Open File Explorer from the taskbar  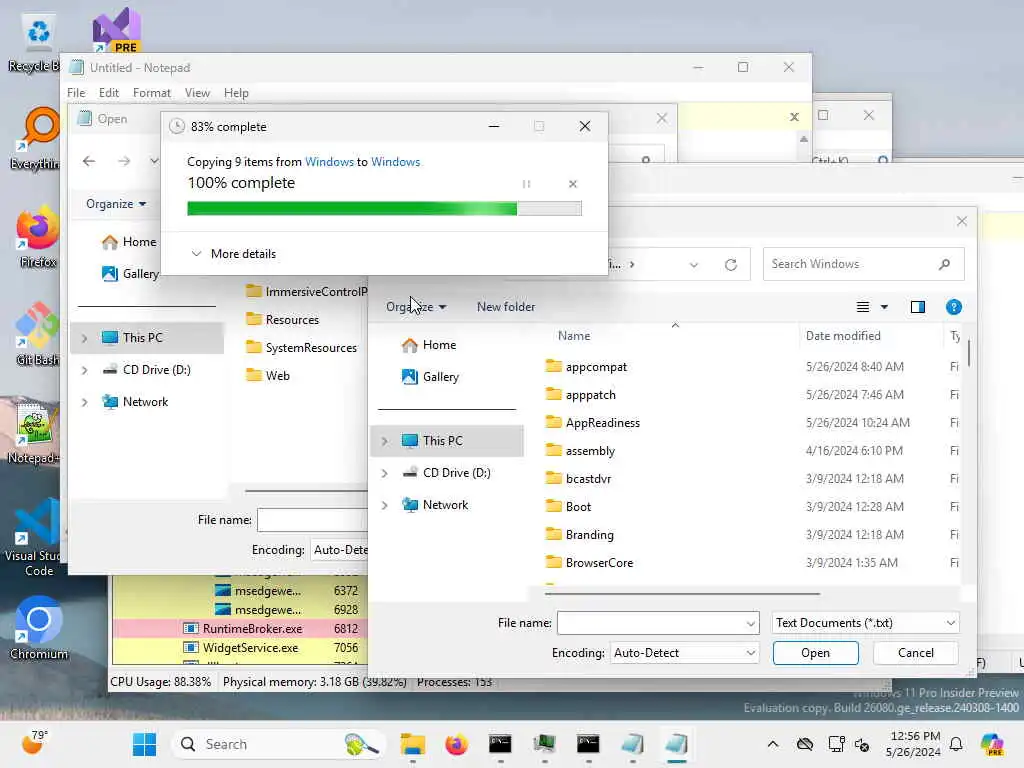pos(413,744)
